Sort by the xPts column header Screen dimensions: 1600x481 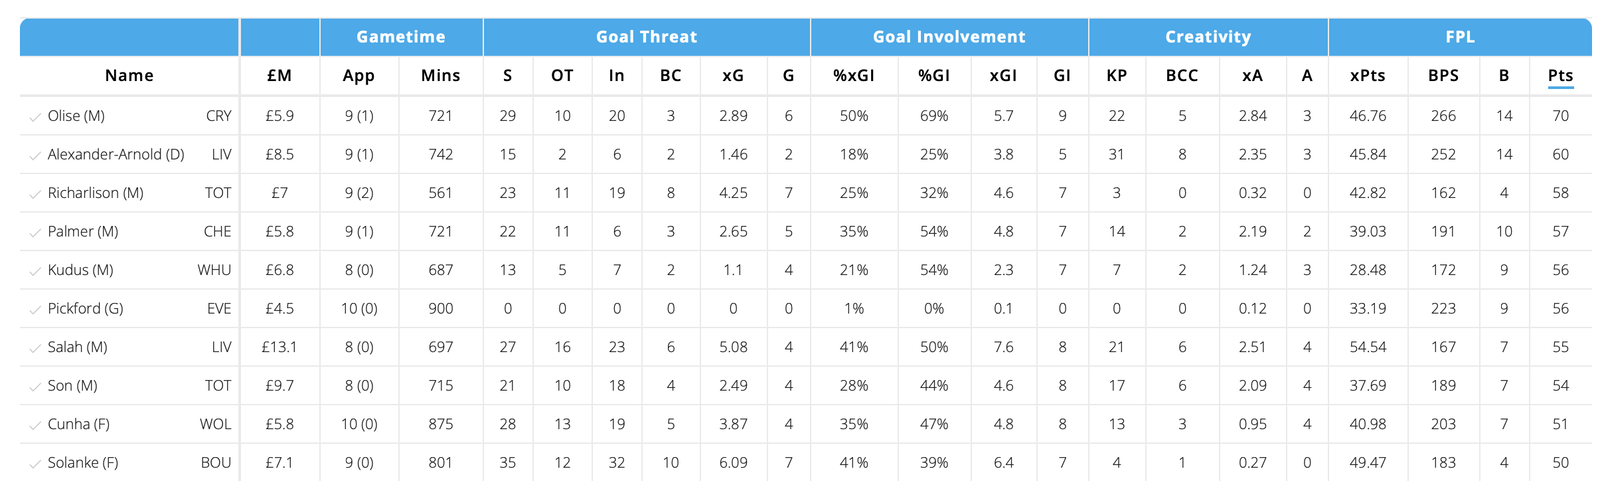pos(1367,76)
